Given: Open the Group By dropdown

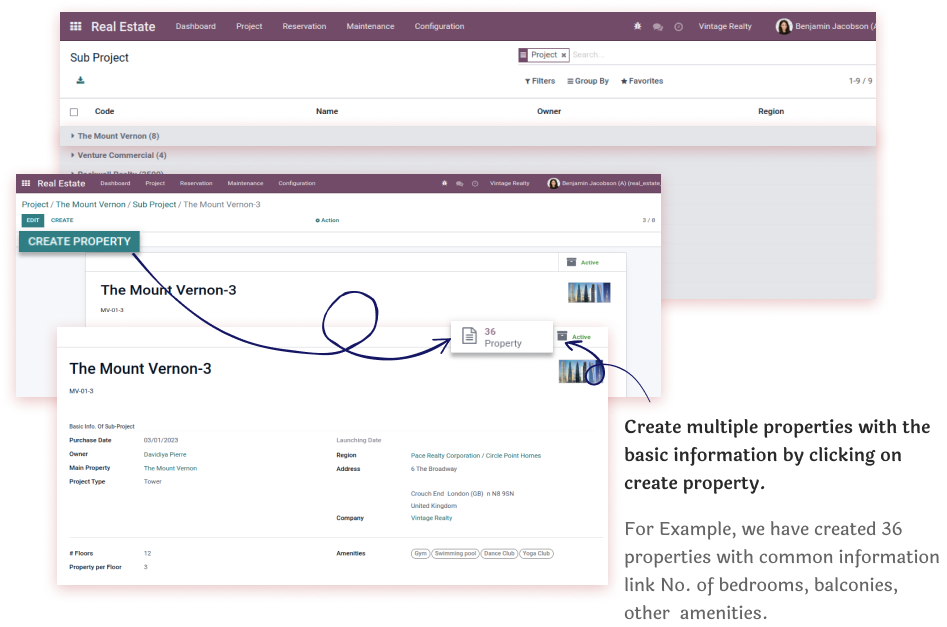Looking at the screenshot, I should tap(588, 81).
